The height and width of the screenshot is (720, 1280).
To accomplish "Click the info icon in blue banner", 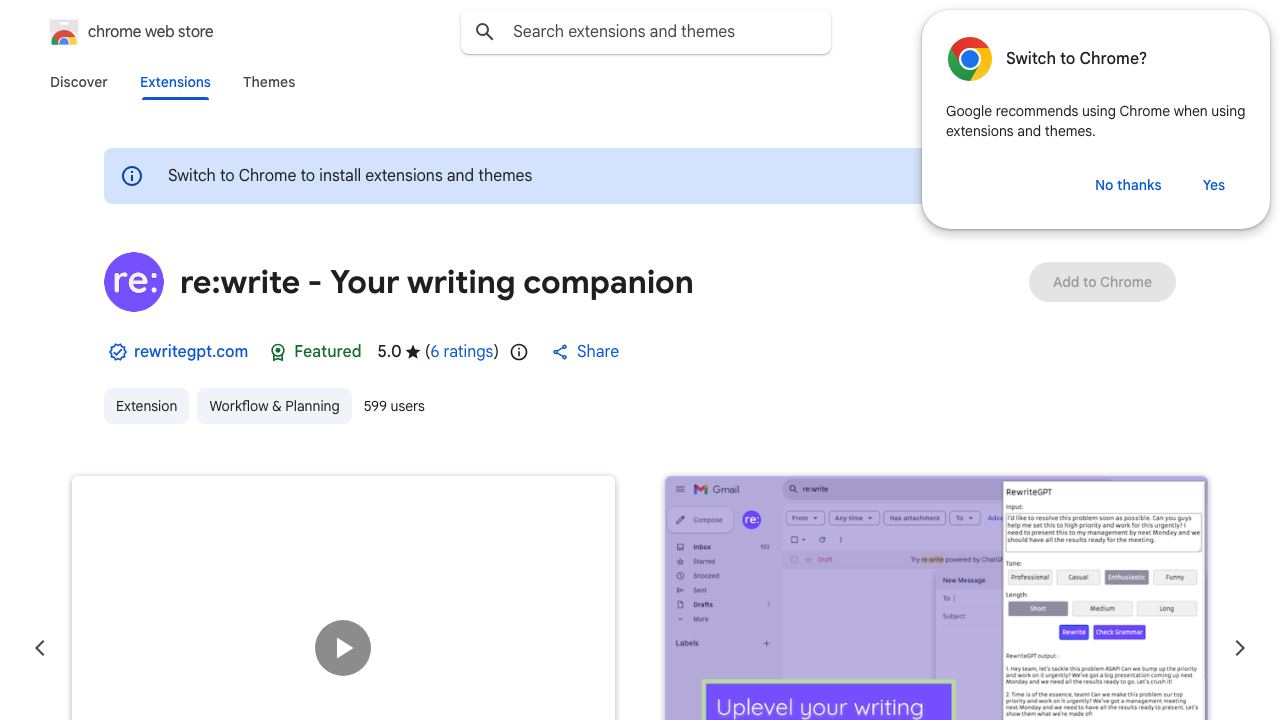I will point(132,176).
